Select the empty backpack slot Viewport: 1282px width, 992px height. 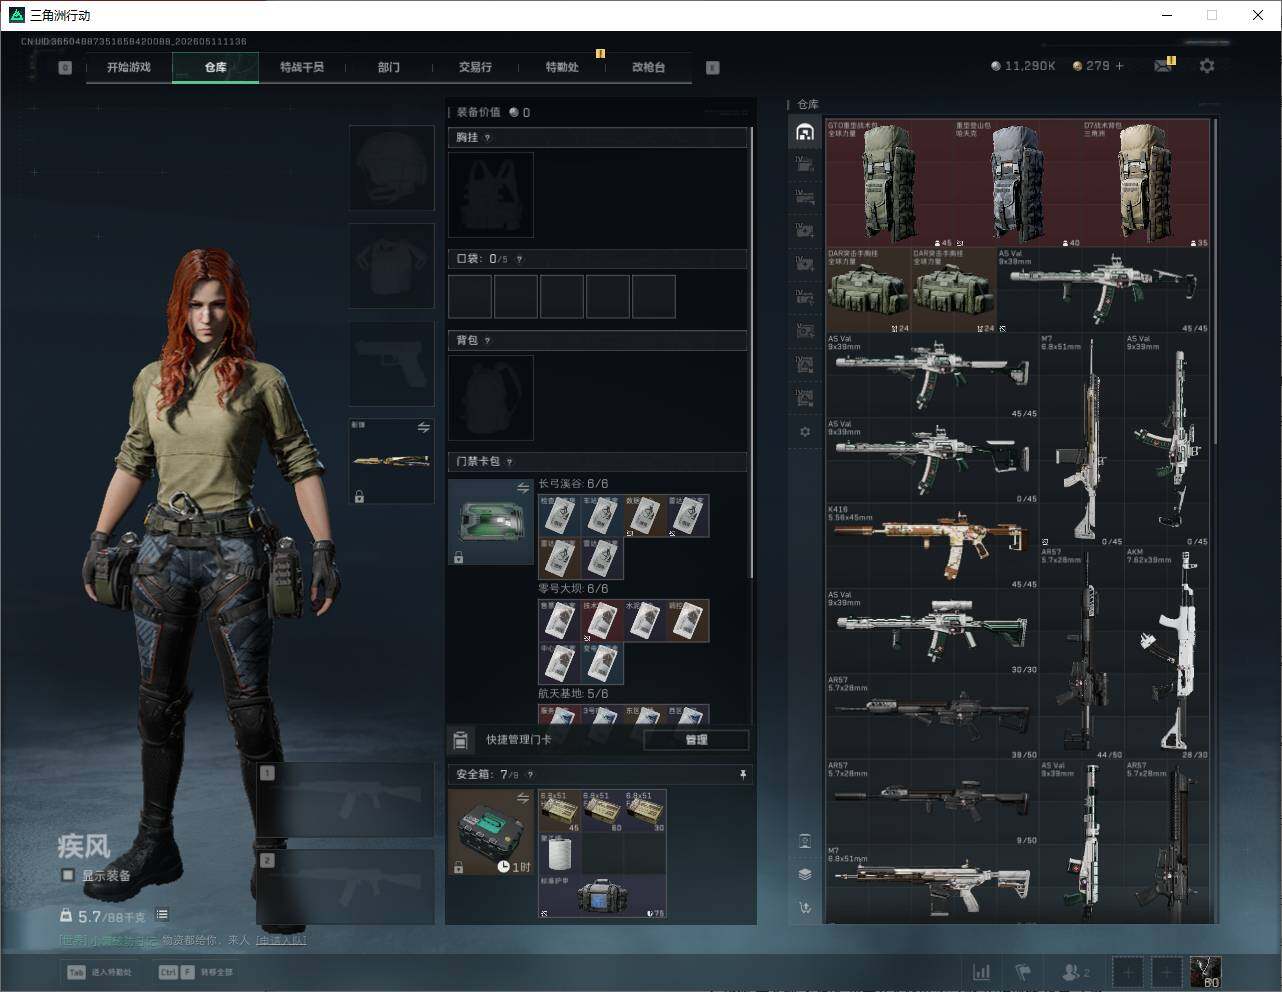pyautogui.click(x=491, y=398)
